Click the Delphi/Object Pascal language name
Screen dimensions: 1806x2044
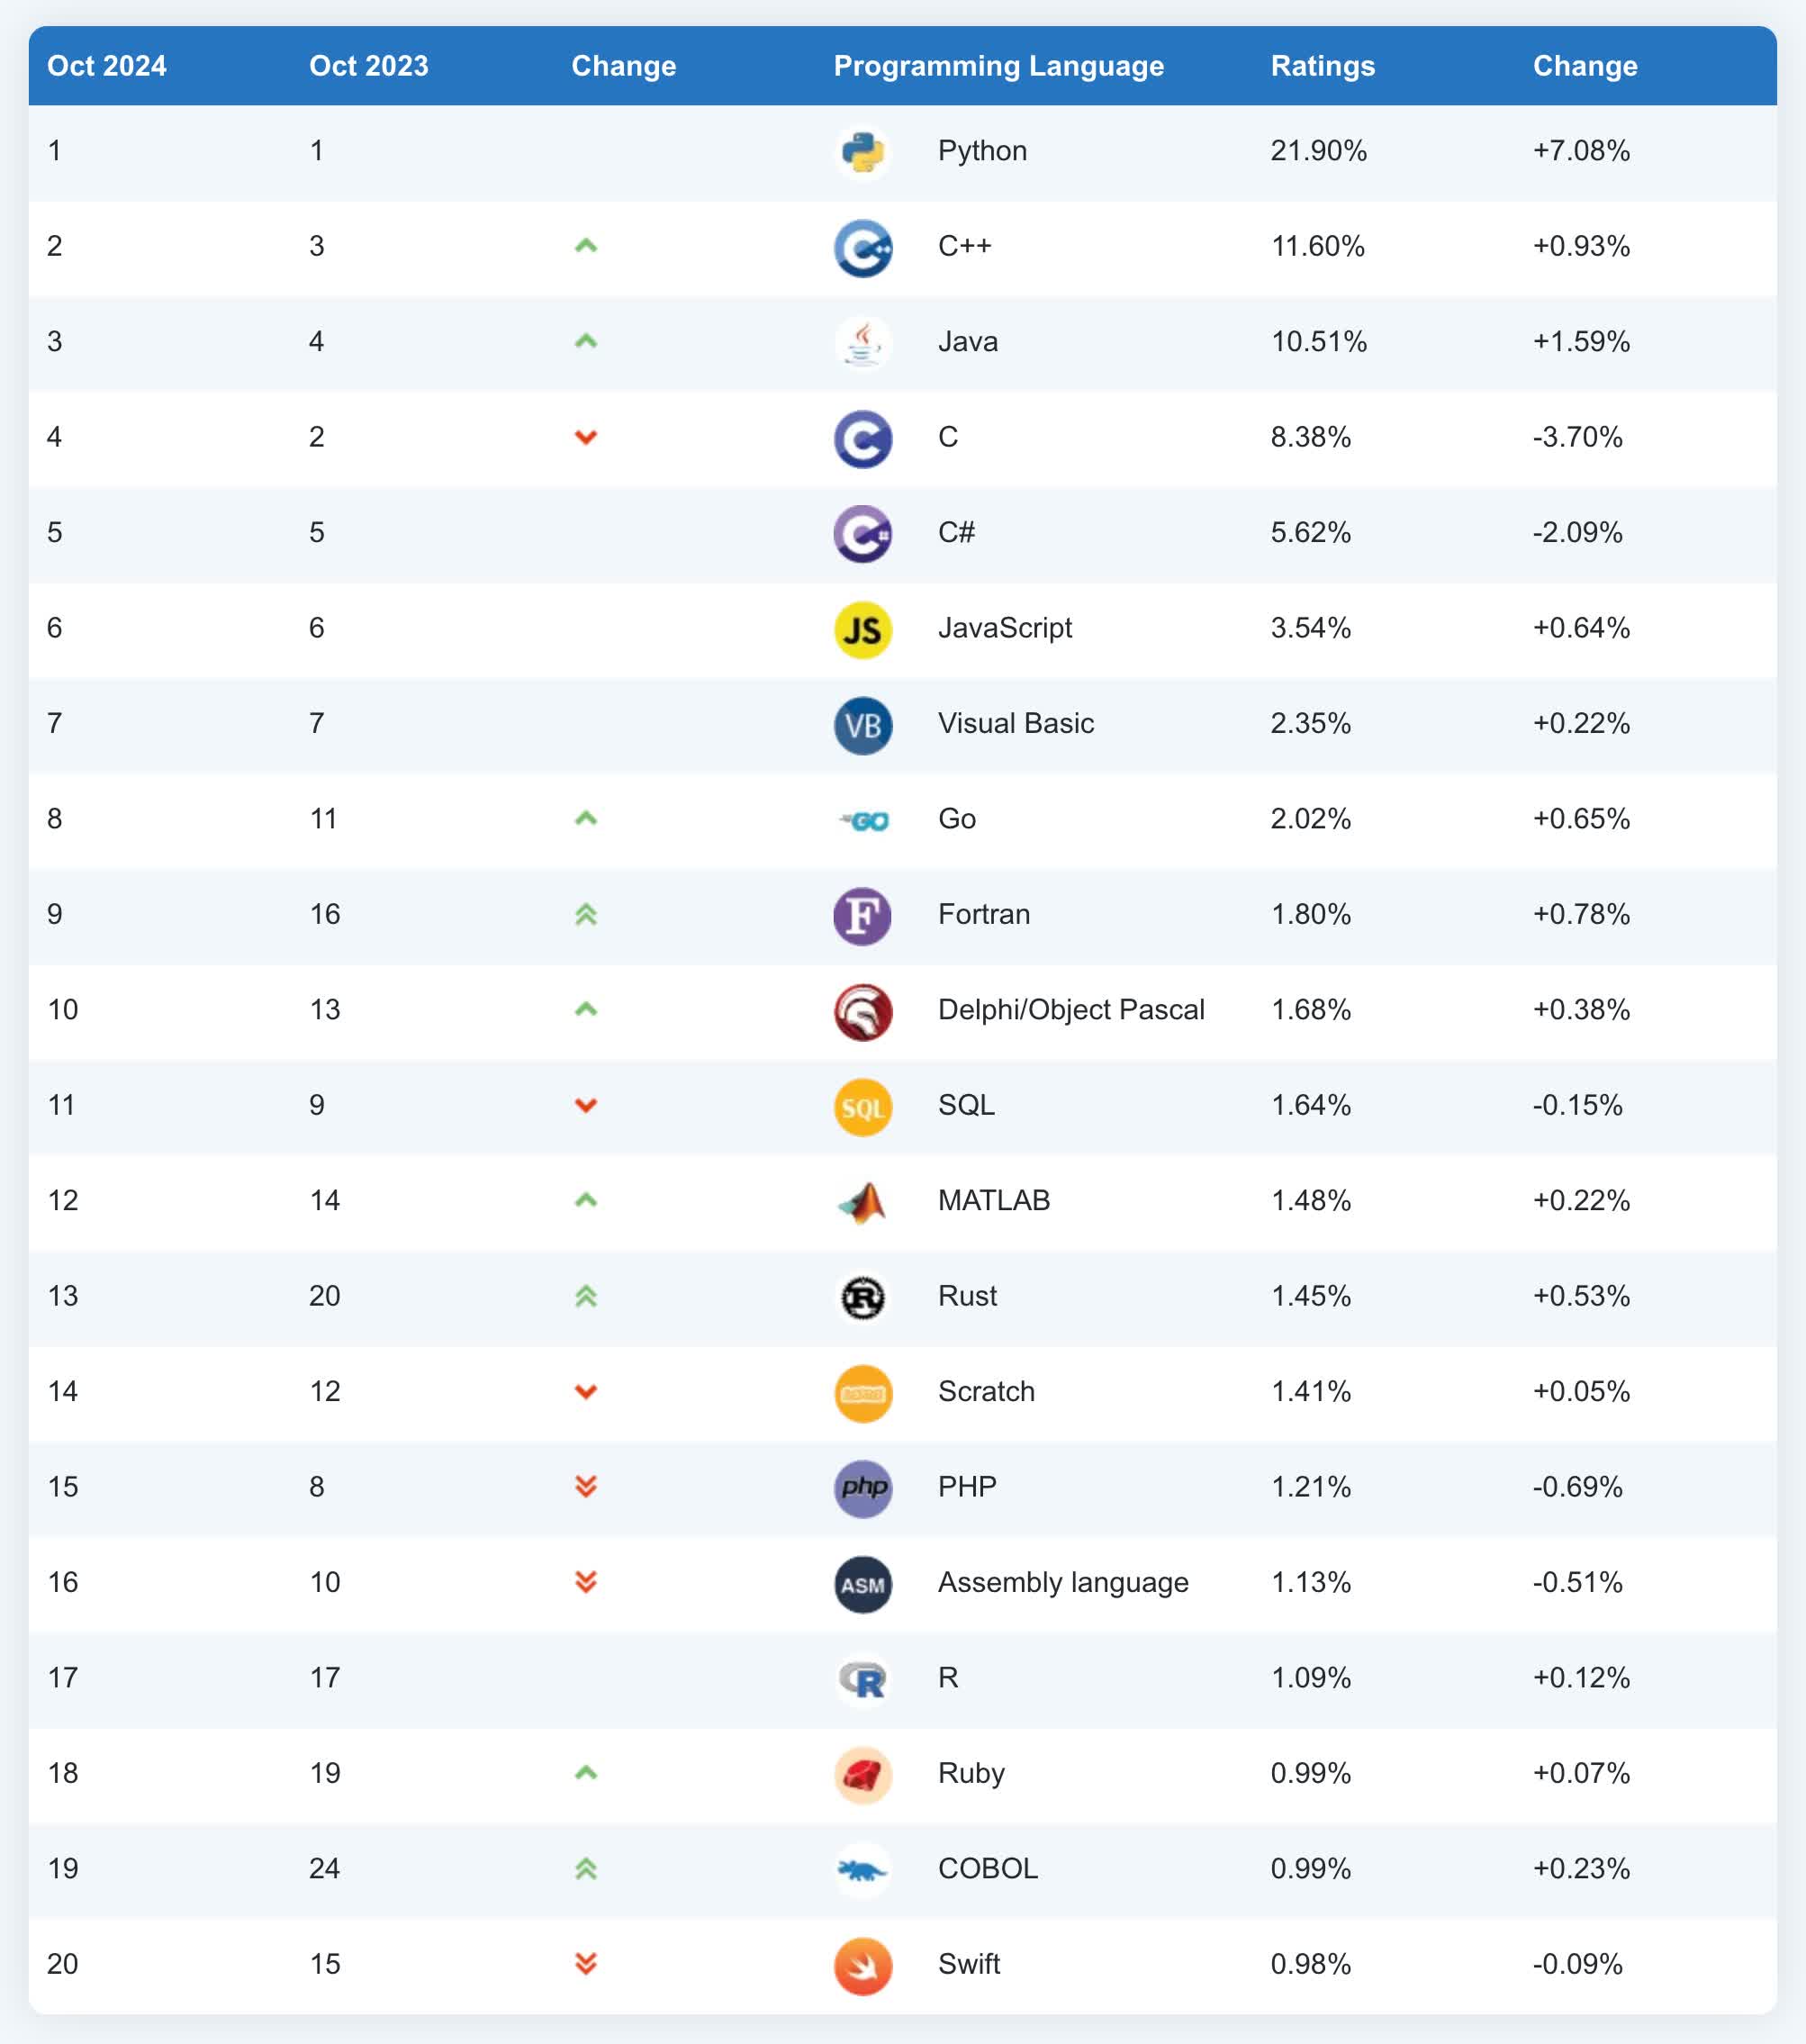(1070, 1010)
